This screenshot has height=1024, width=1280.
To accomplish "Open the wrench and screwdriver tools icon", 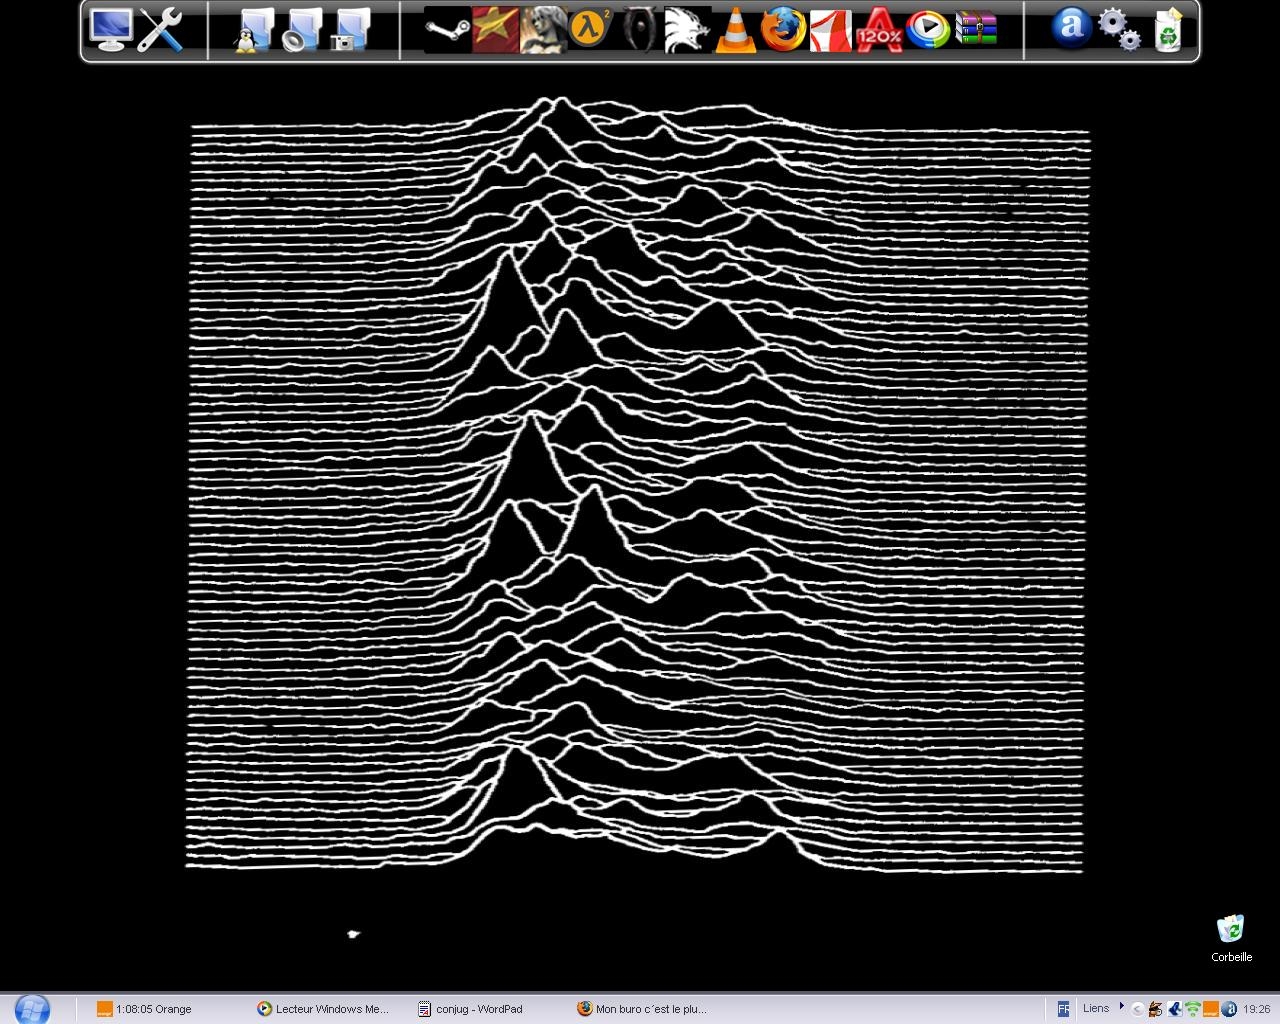I will click(x=160, y=30).
